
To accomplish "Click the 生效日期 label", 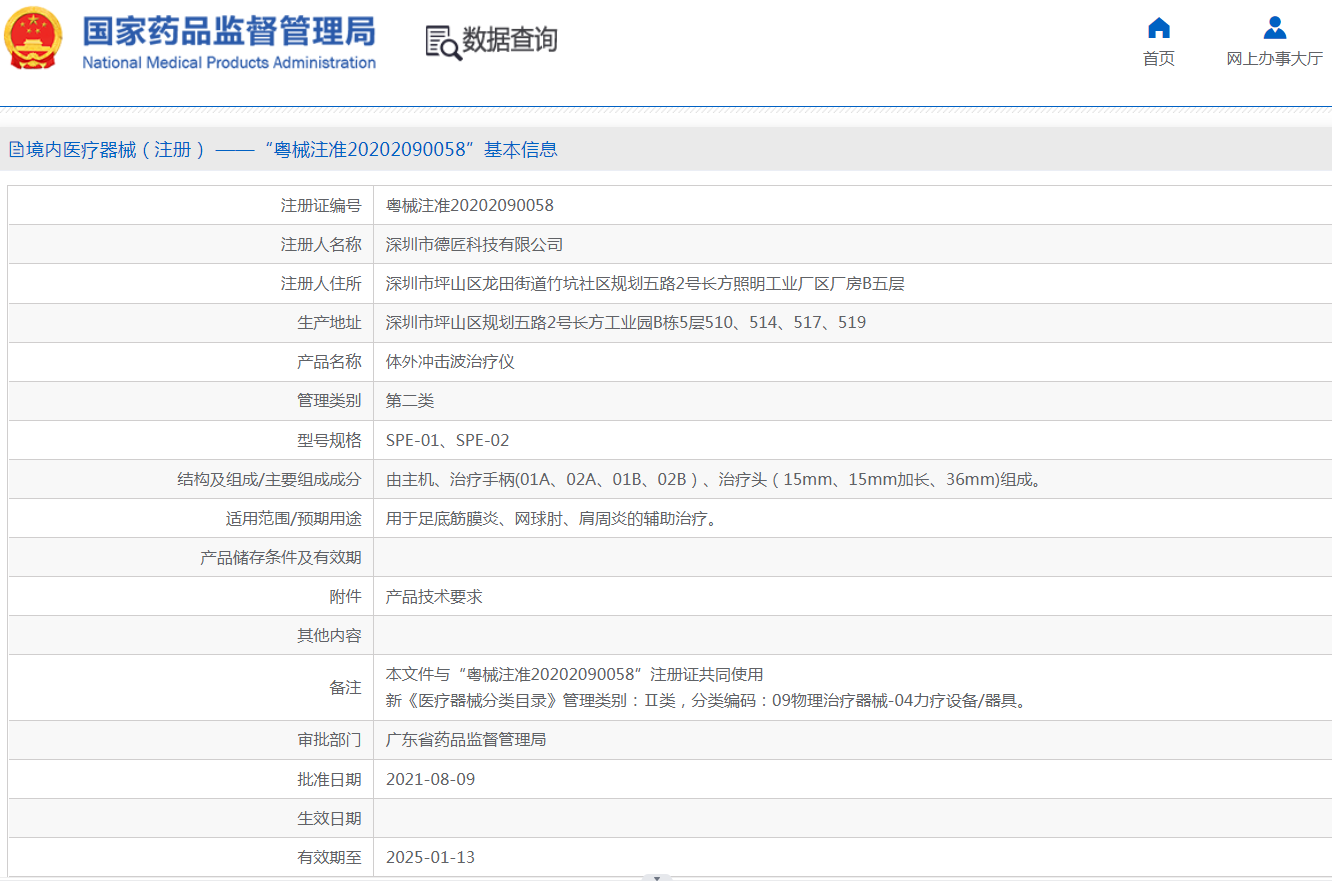I will (329, 819).
